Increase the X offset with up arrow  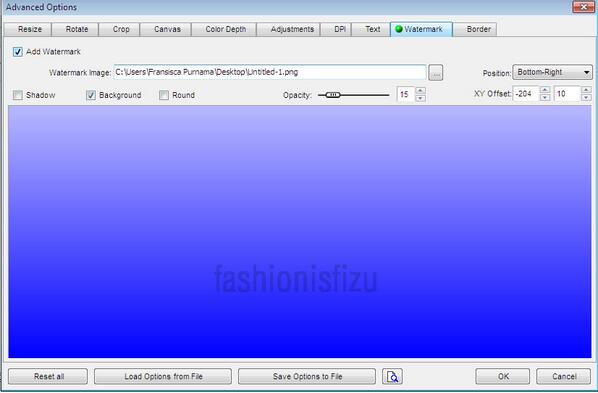click(545, 90)
